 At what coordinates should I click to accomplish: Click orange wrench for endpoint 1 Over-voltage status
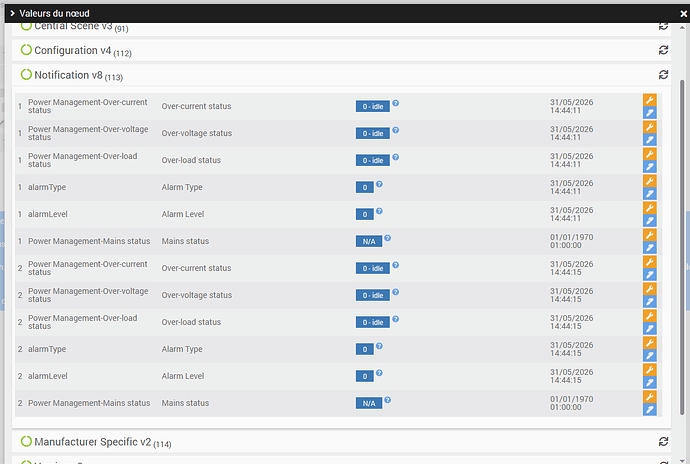point(650,127)
